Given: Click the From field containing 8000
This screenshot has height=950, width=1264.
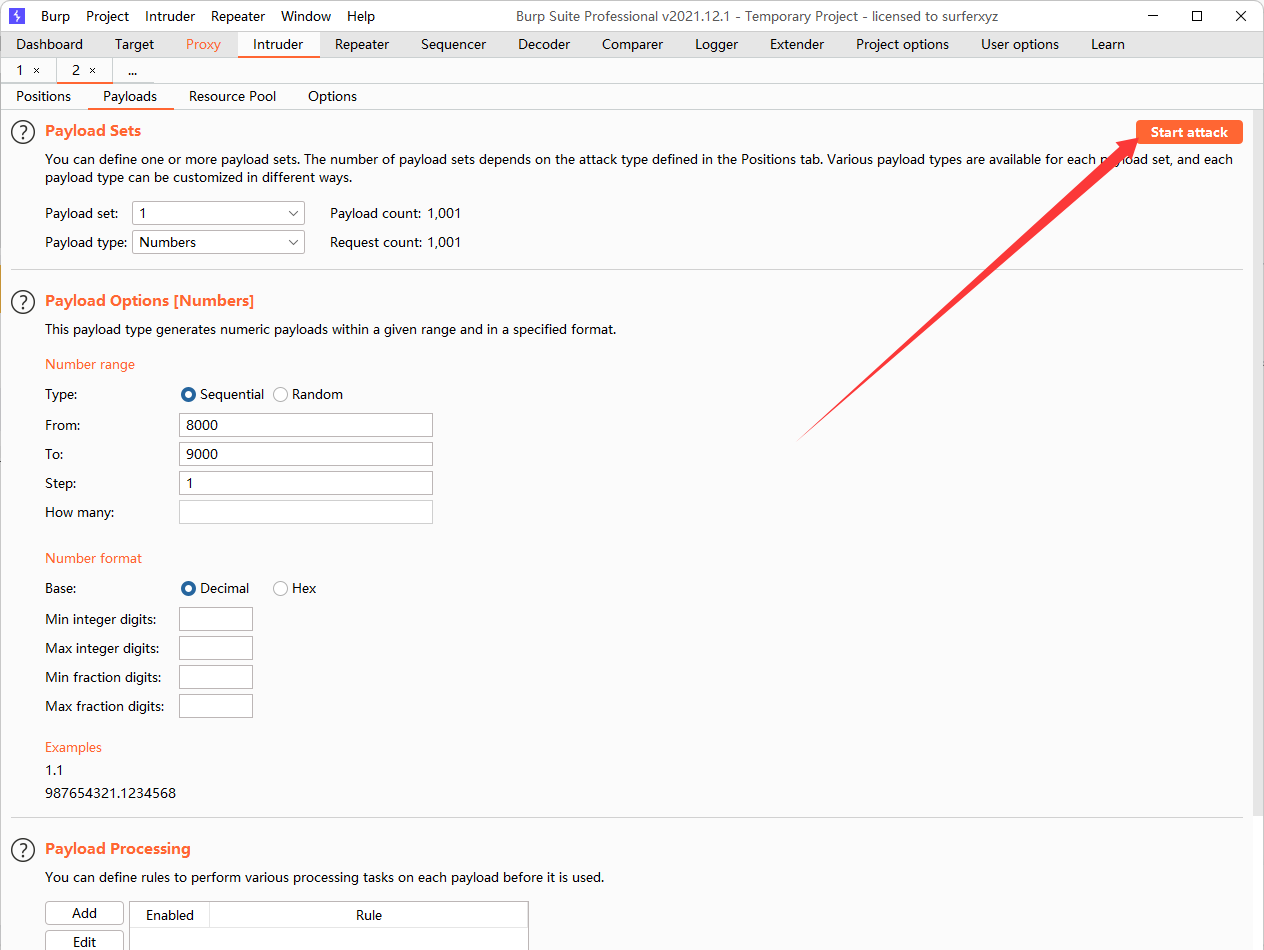Looking at the screenshot, I should [306, 425].
